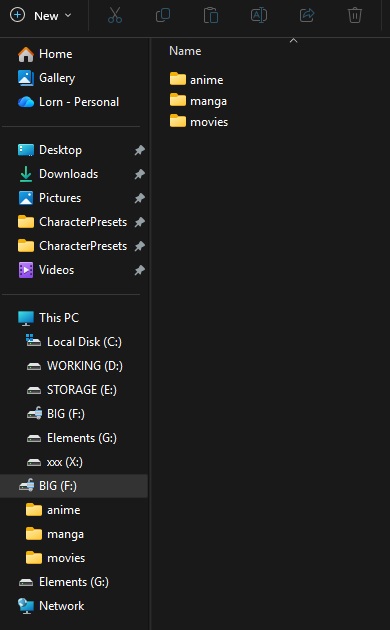Click the pin icon next to first CharacterPresets

click(139, 222)
